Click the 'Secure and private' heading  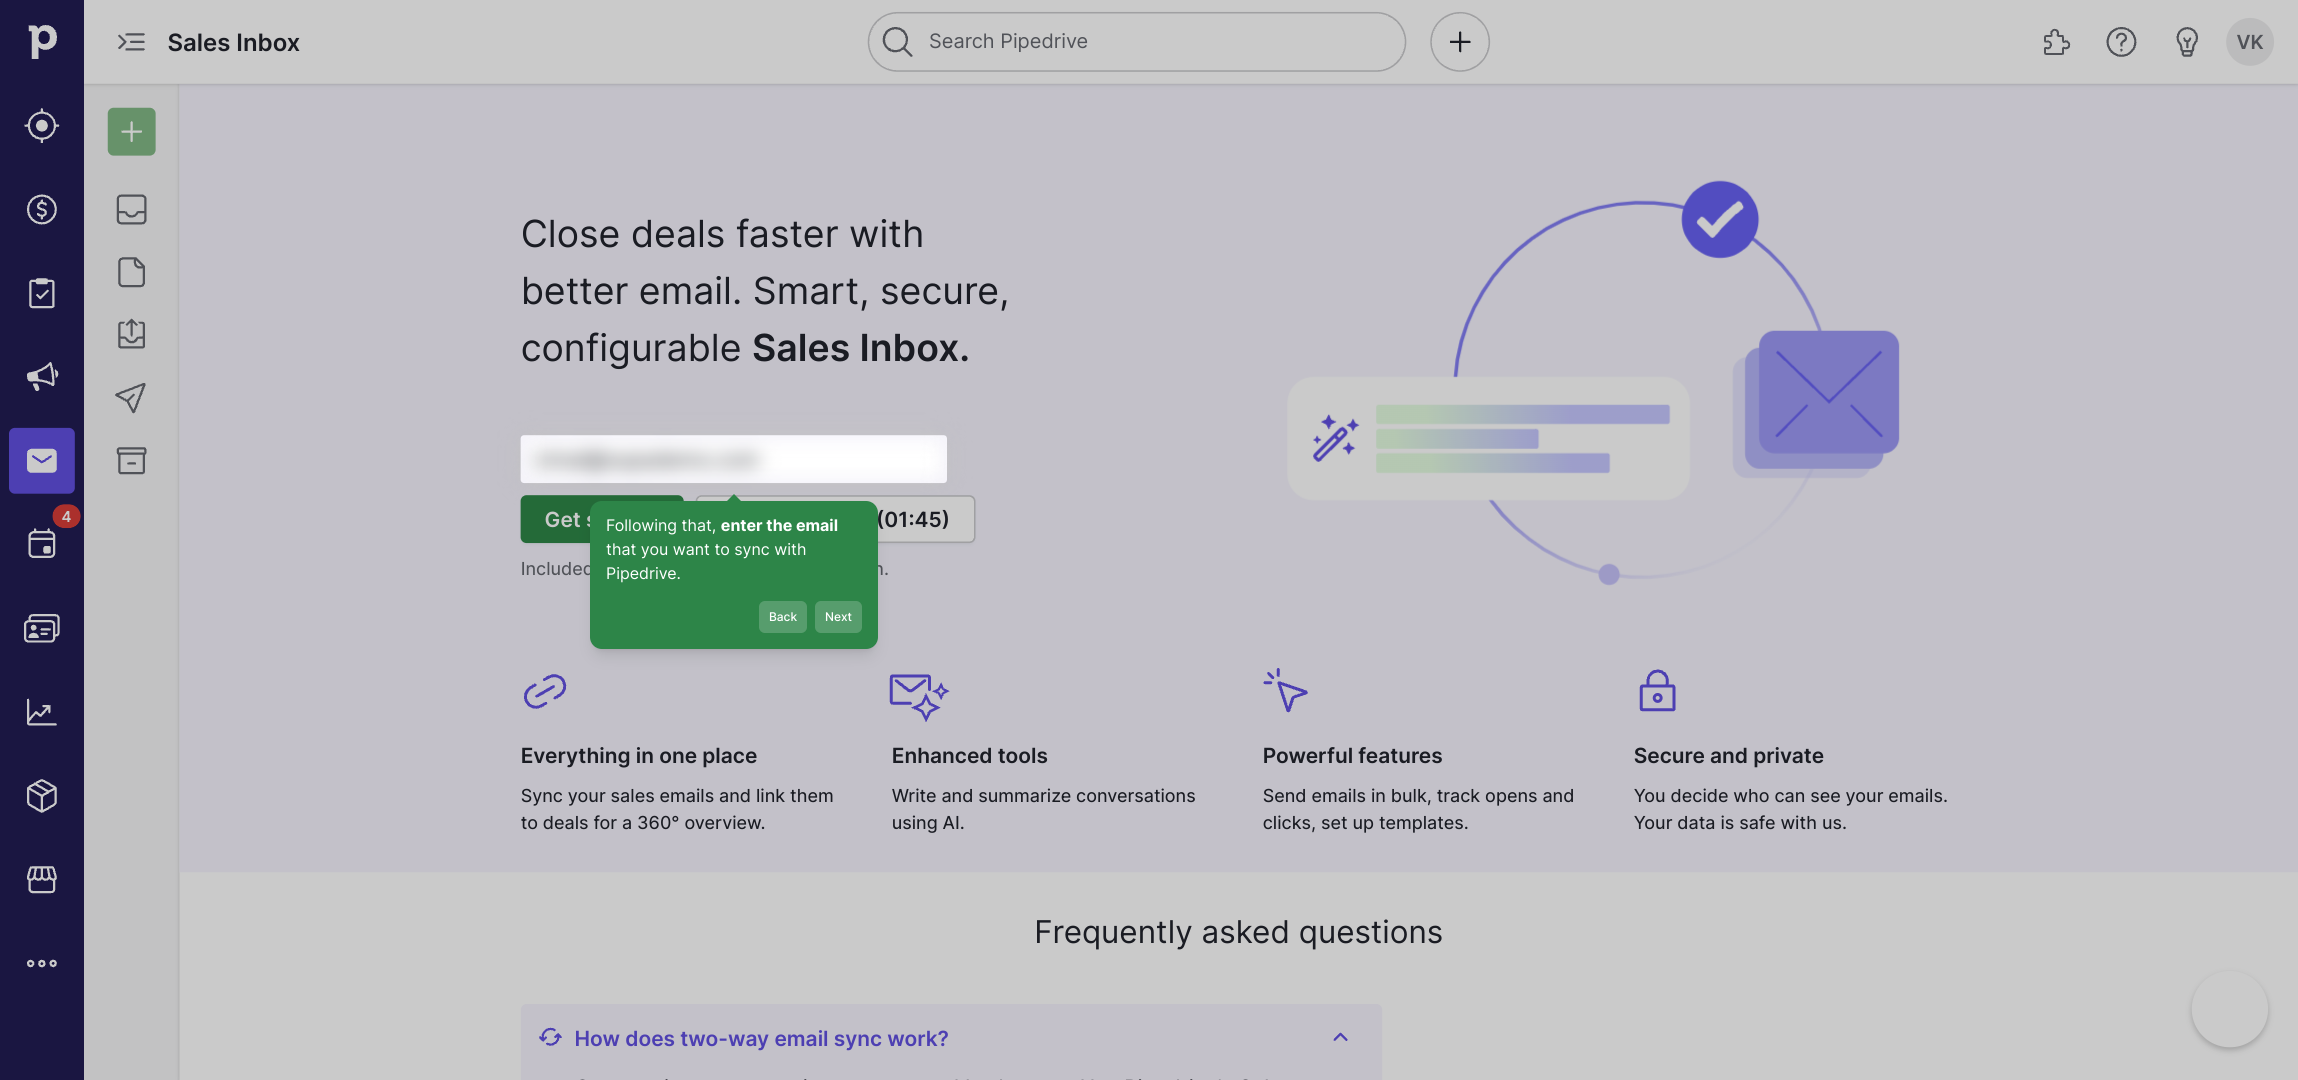(x=1729, y=756)
